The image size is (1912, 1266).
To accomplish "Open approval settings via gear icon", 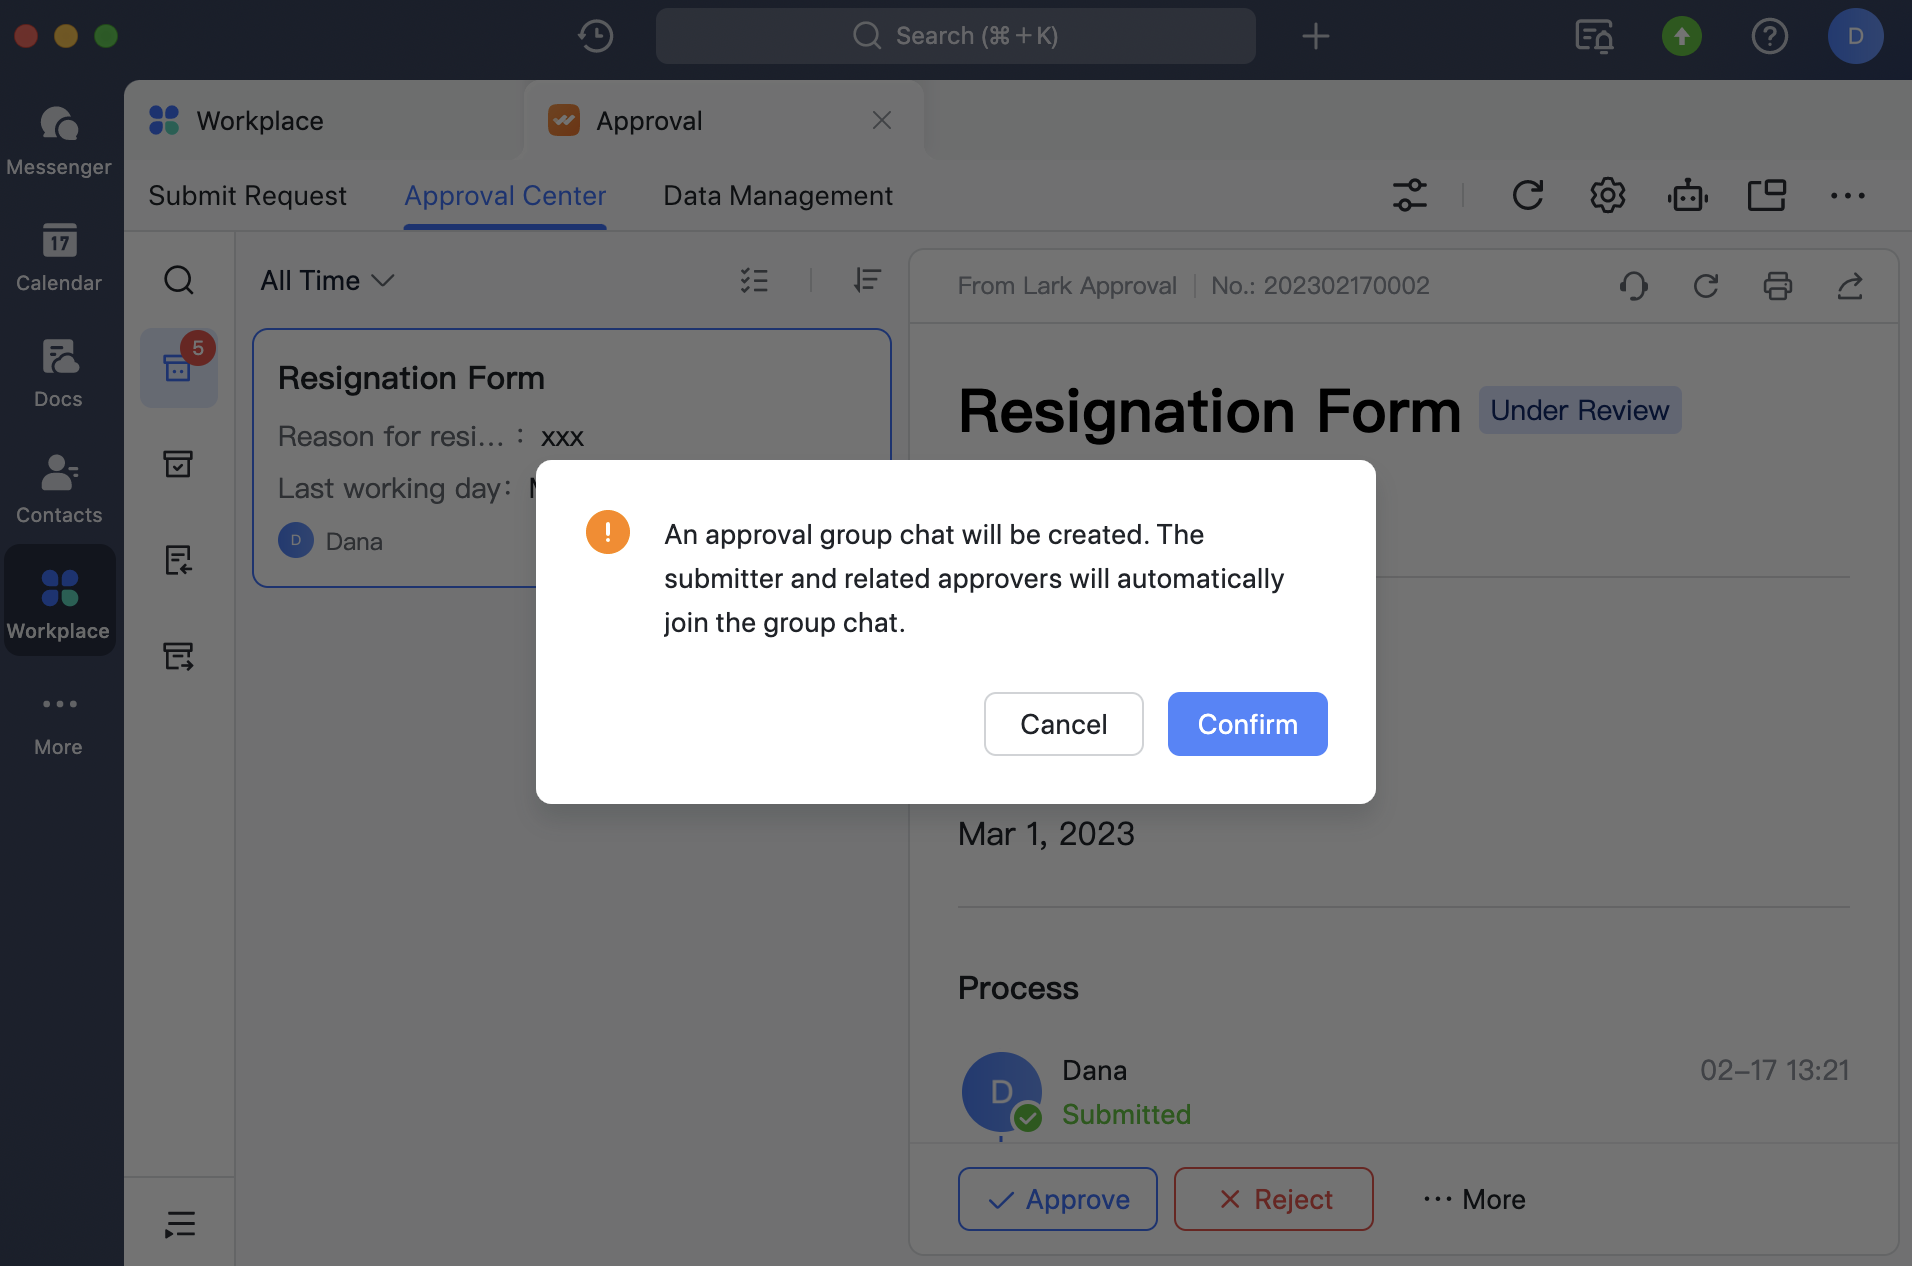I will point(1606,195).
